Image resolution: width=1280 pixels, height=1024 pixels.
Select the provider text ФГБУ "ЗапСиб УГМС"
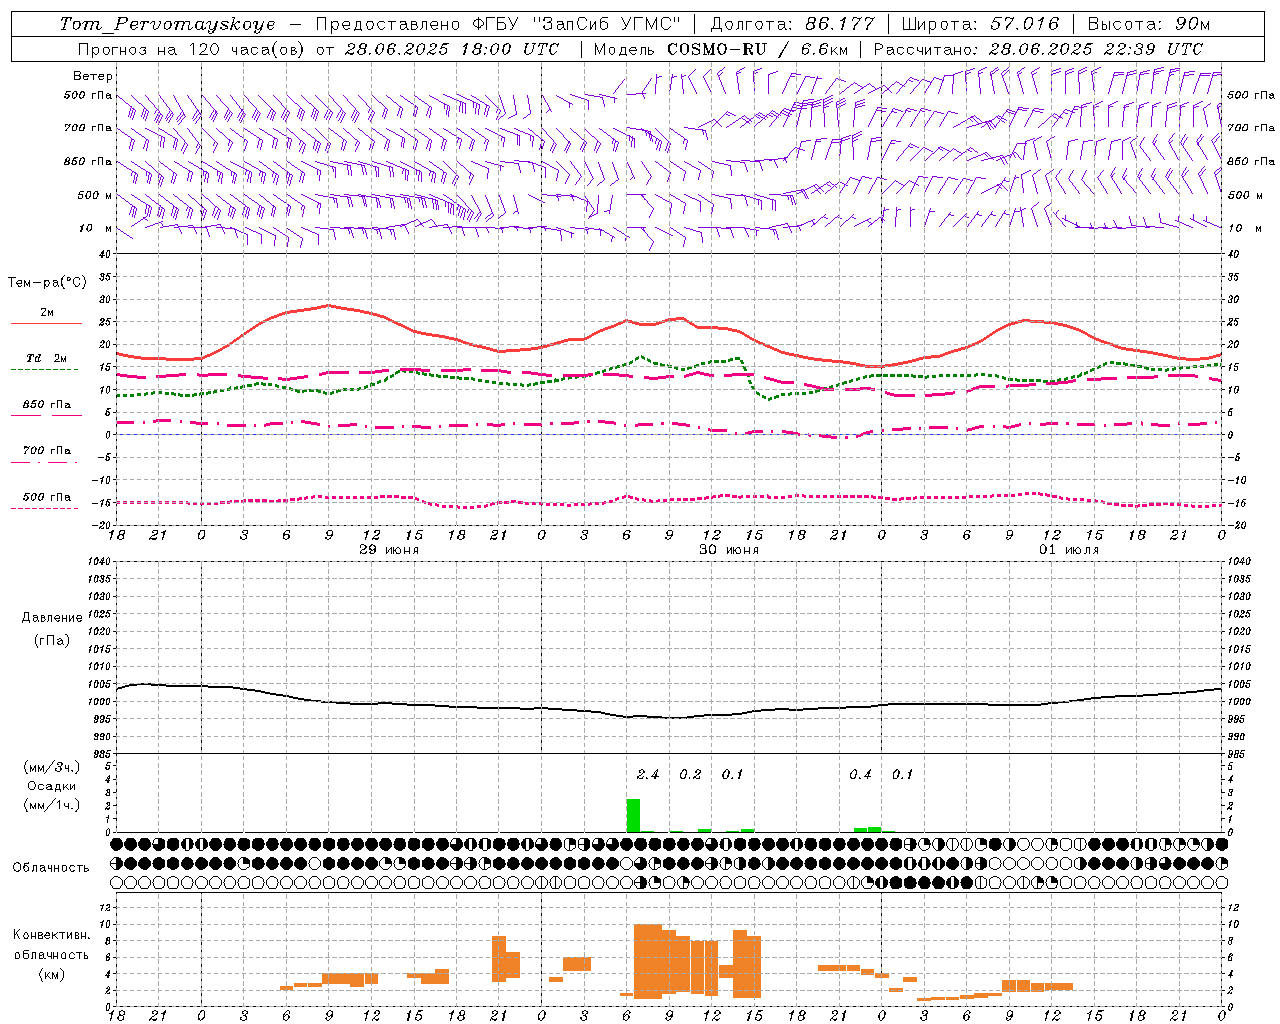[x=576, y=24]
